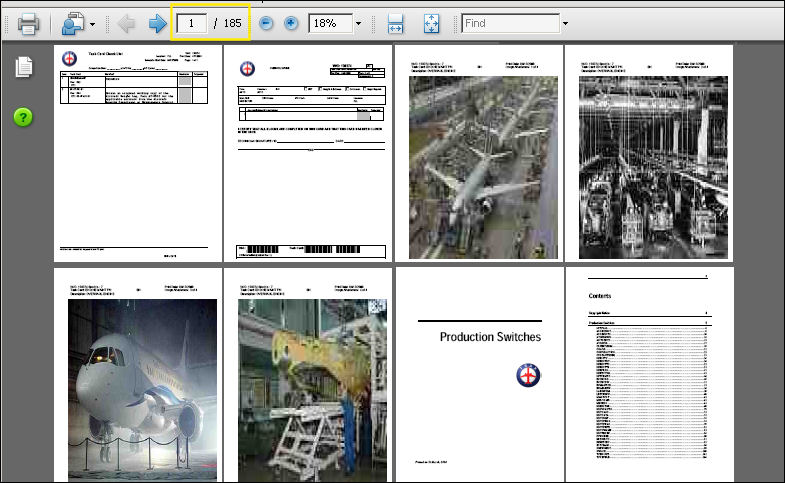Image resolution: width=785 pixels, height=483 pixels.
Task: Open the Pages panel icon in sidebar
Action: tap(24, 67)
